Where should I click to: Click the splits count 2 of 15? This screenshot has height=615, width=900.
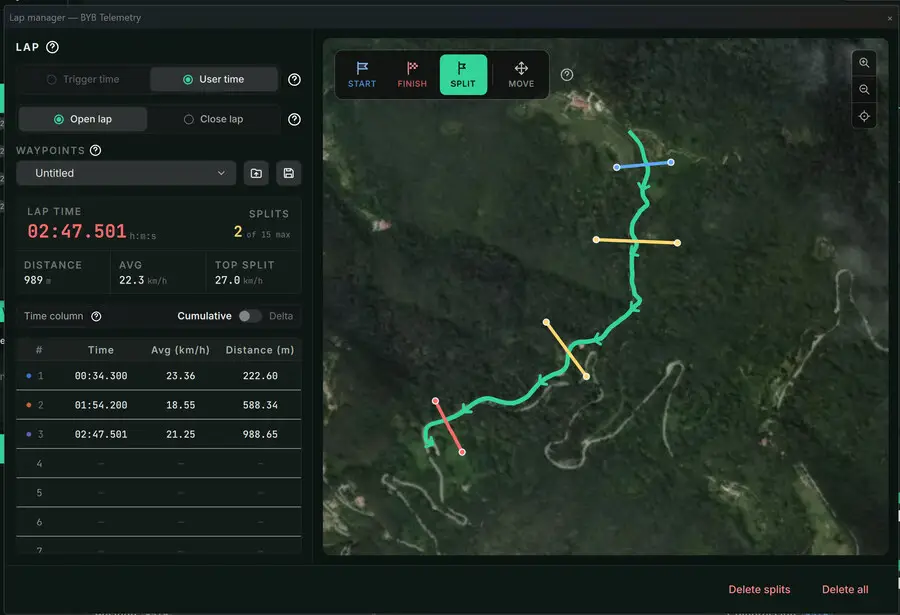coord(262,232)
